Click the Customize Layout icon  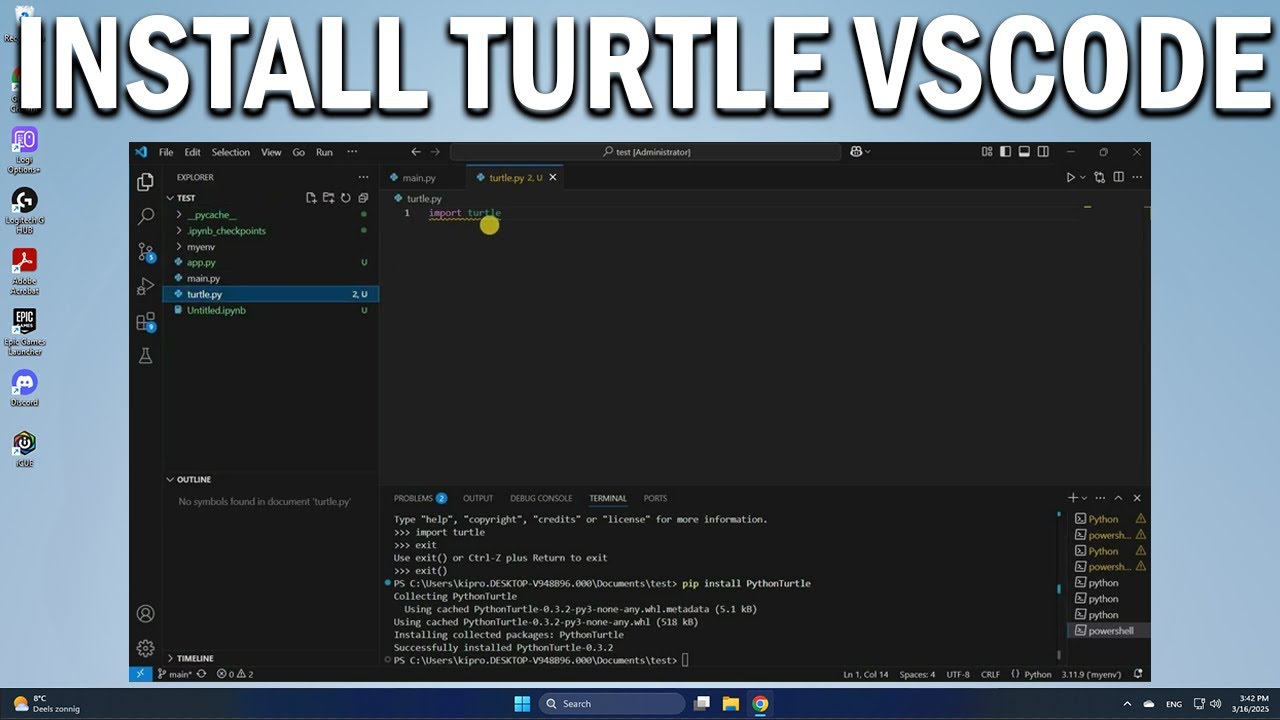(x=987, y=152)
